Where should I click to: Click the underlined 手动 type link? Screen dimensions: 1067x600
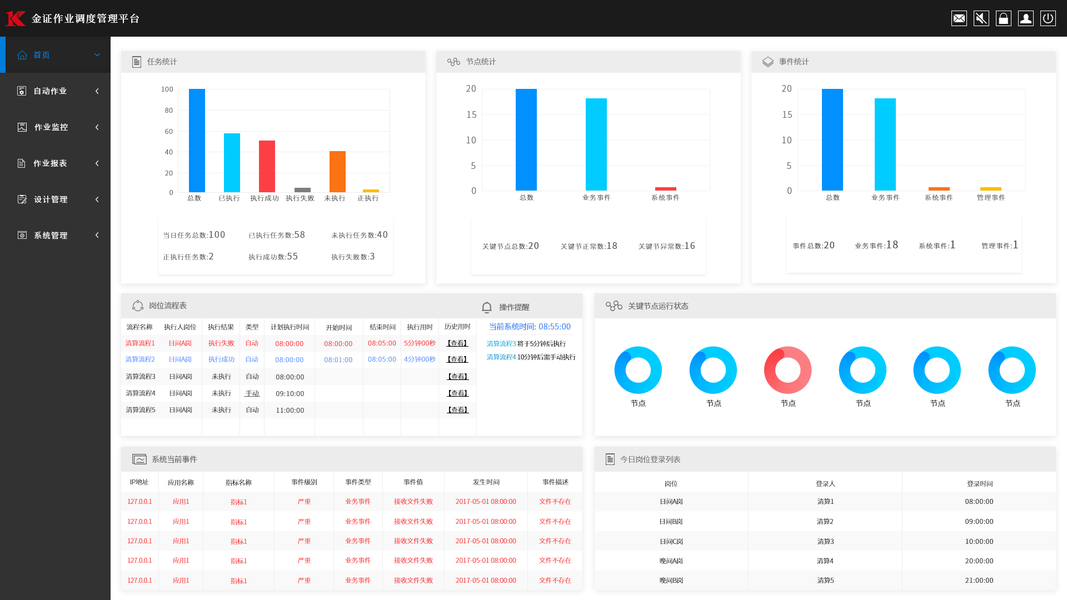[252, 393]
